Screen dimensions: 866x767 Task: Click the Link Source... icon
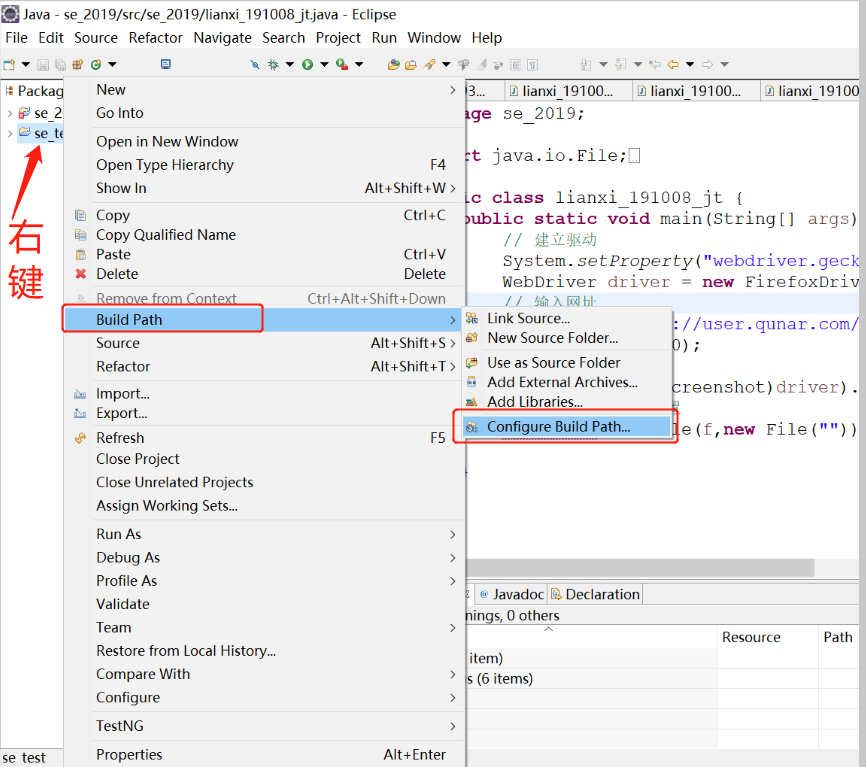pyautogui.click(x=472, y=318)
